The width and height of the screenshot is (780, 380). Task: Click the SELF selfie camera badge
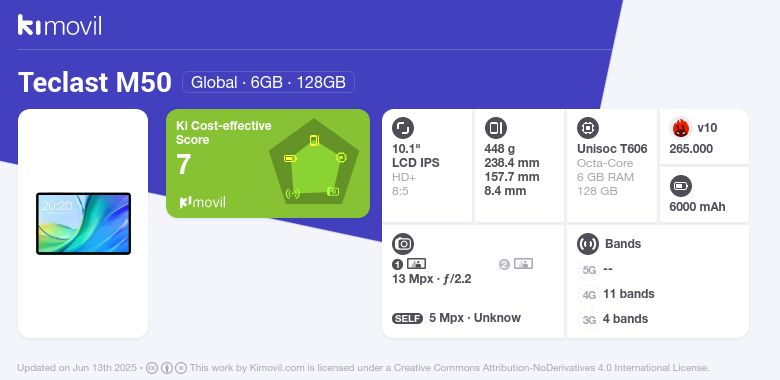click(x=407, y=319)
